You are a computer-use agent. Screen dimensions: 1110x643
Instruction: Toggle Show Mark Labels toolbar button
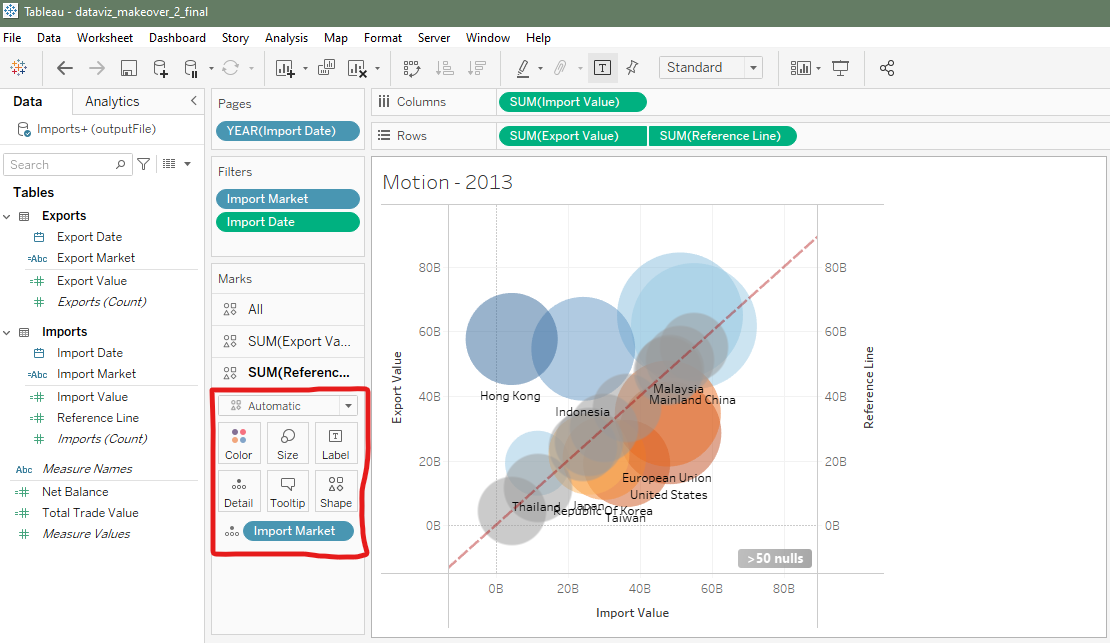click(602, 68)
